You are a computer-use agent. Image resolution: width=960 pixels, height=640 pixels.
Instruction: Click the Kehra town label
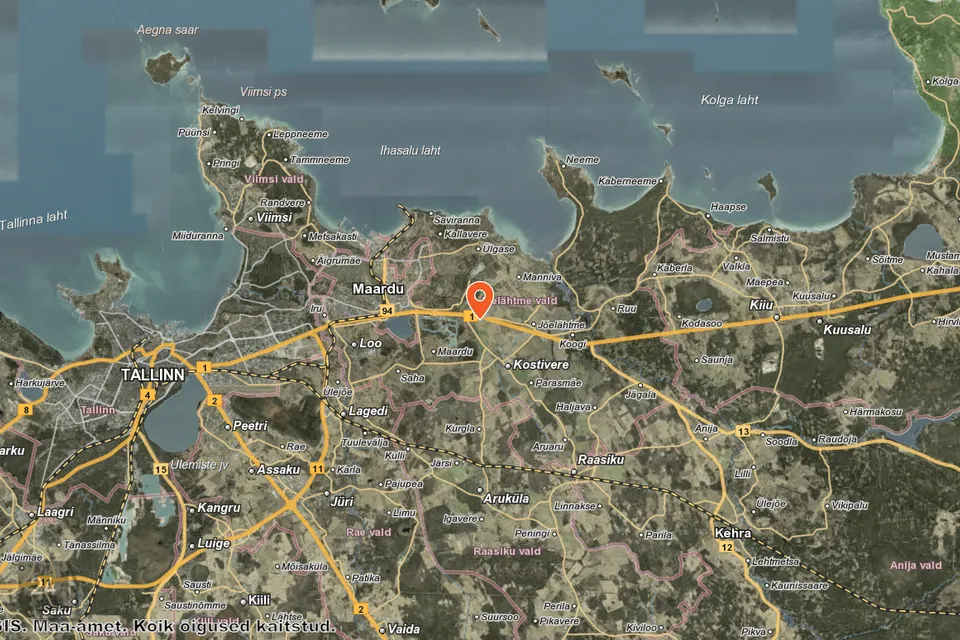733,533
